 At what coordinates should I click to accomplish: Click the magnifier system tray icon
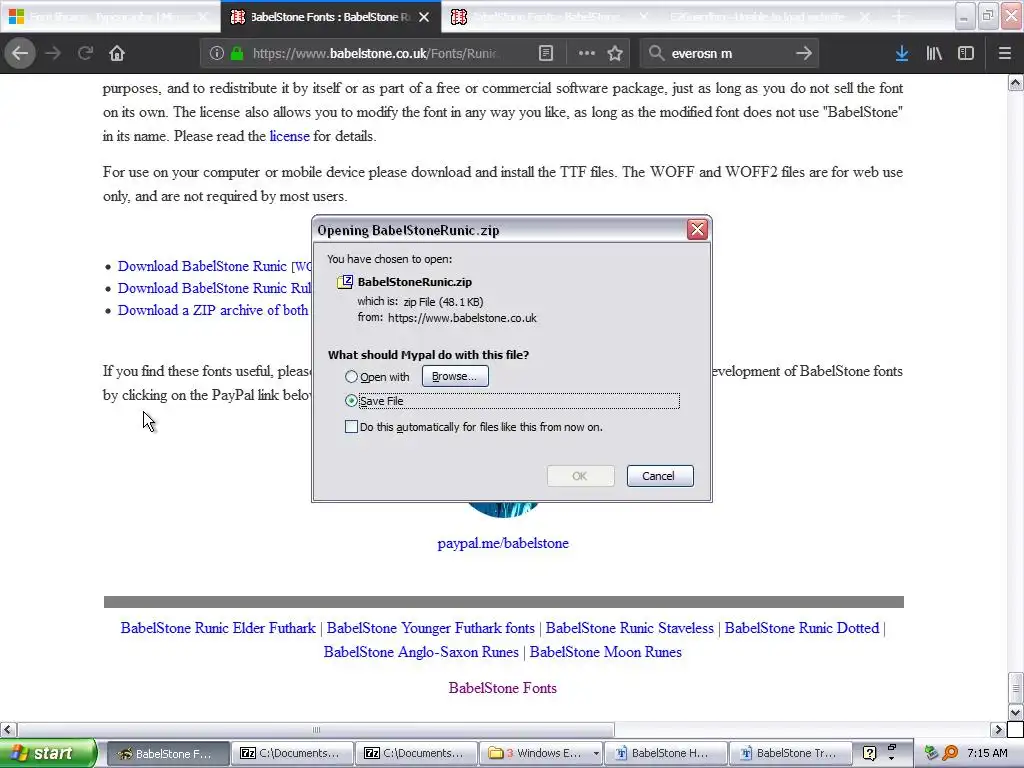pyautogui.click(x=950, y=753)
